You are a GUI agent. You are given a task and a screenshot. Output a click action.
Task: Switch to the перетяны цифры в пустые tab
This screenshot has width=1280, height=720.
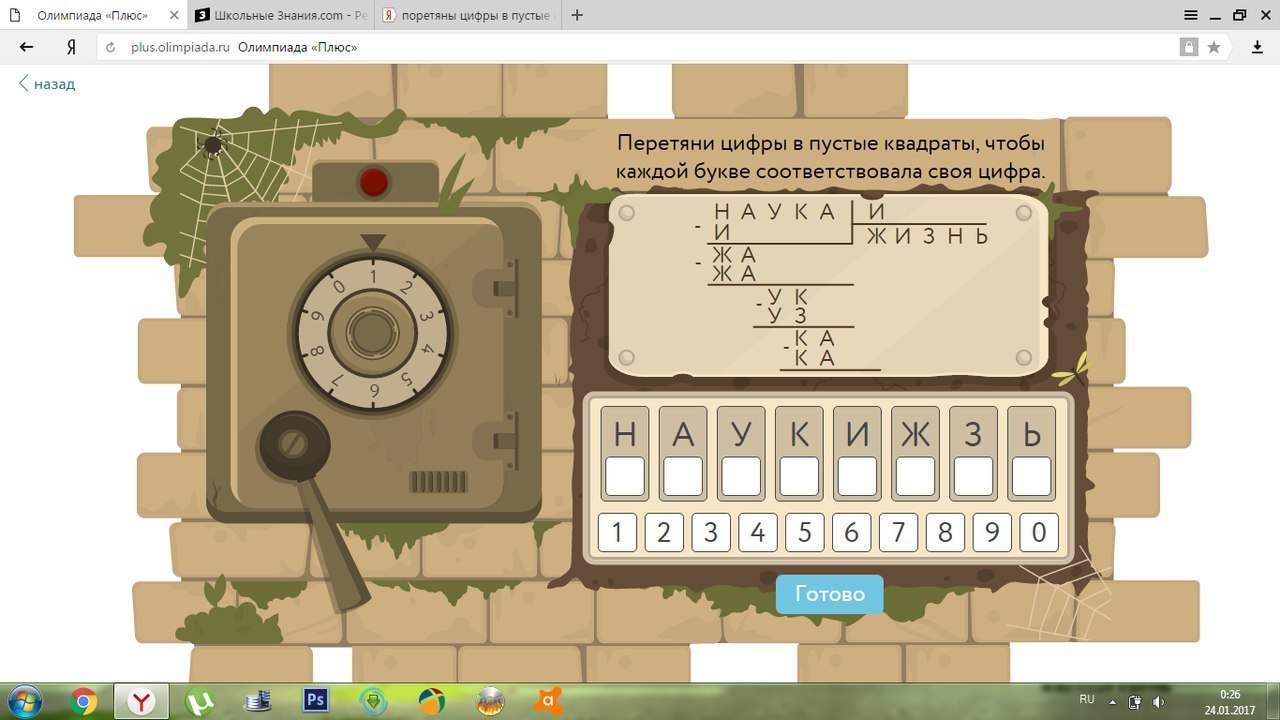(x=467, y=15)
